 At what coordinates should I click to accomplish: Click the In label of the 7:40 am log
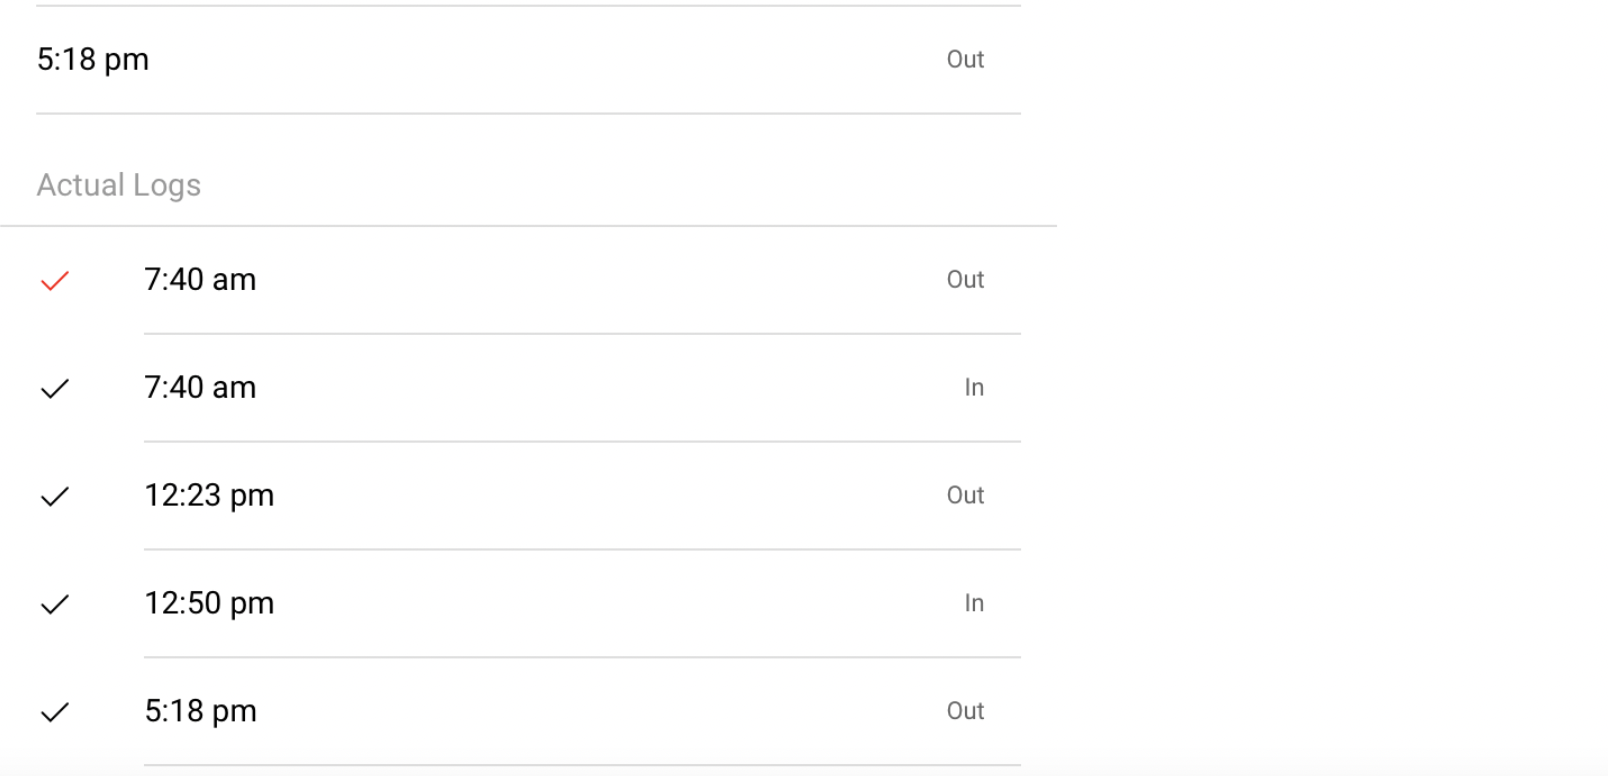(974, 388)
